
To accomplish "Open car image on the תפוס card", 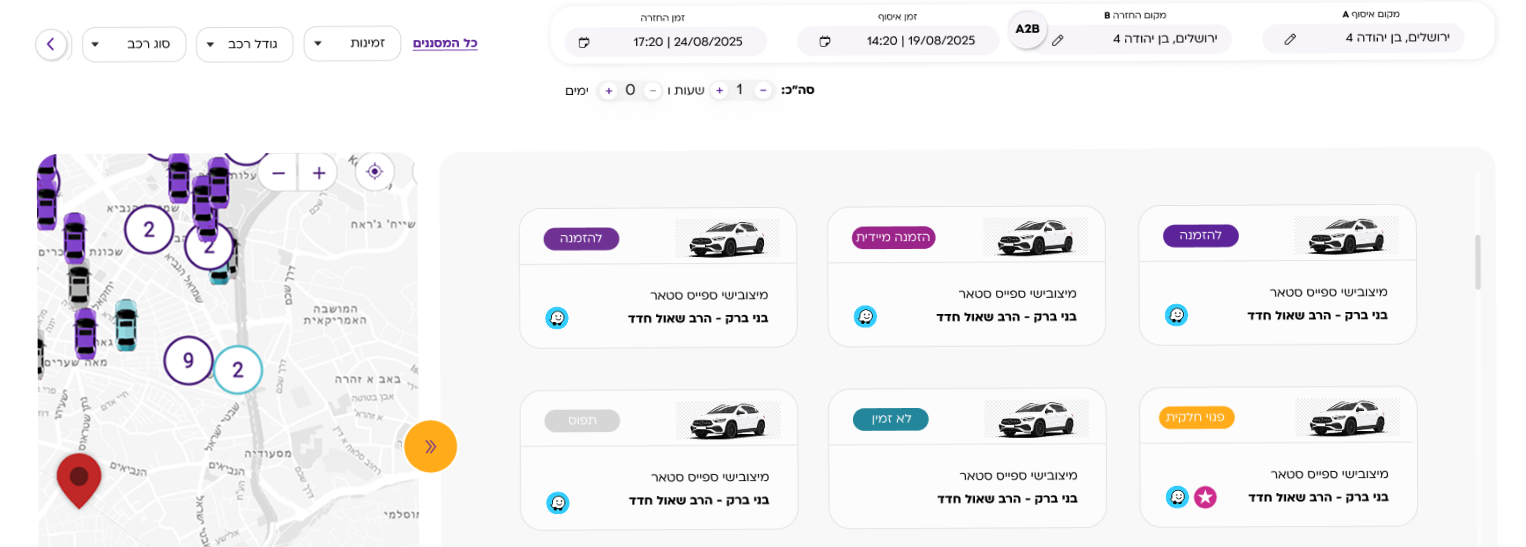I will (x=728, y=421).
